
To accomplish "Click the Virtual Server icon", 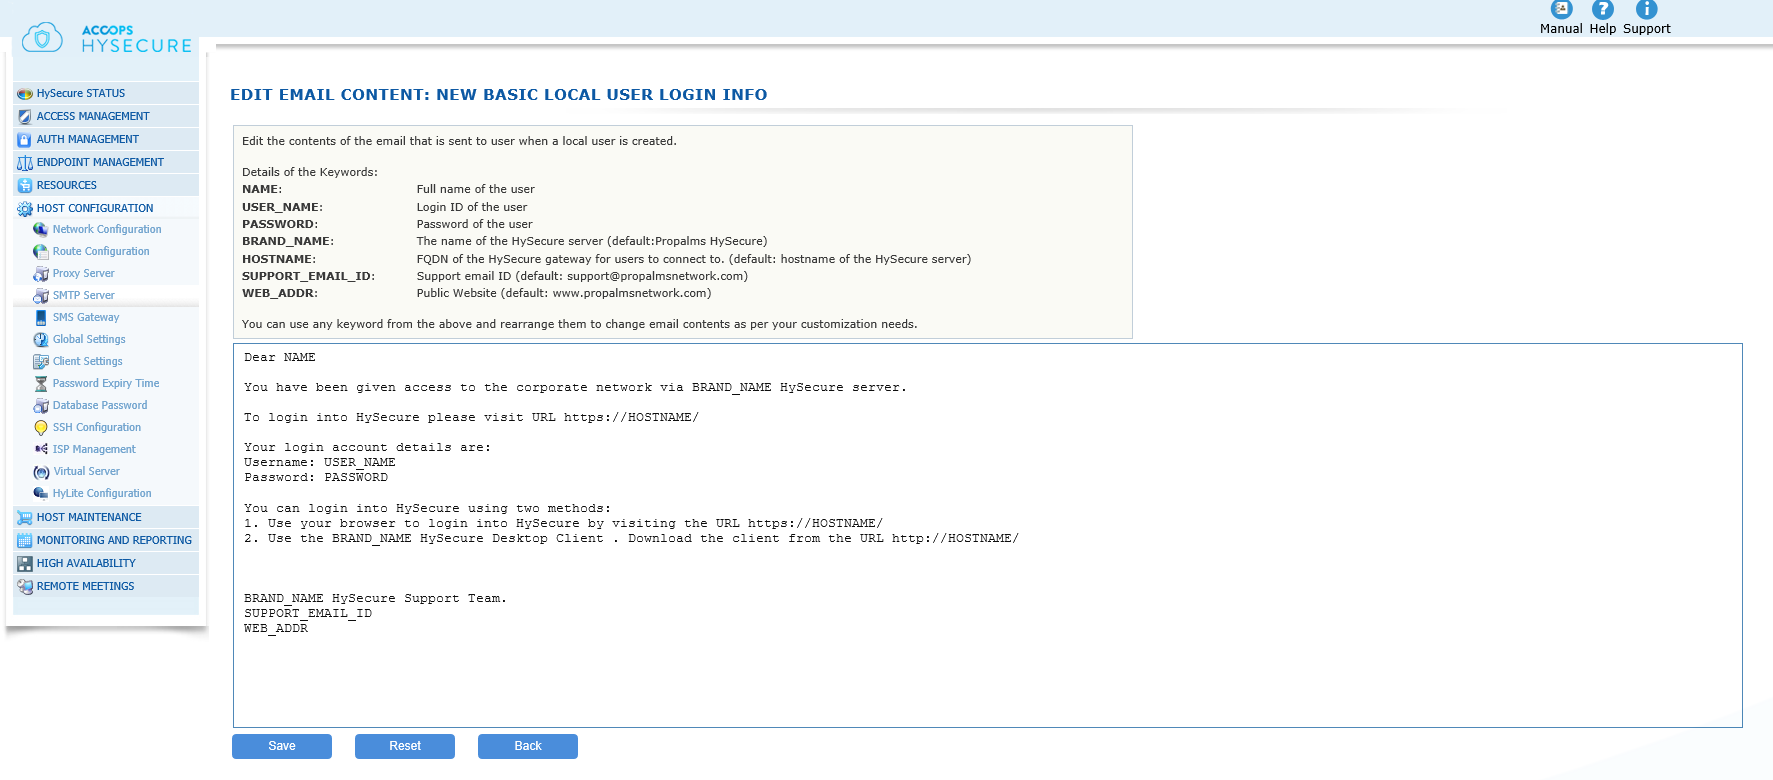I will (x=41, y=472).
